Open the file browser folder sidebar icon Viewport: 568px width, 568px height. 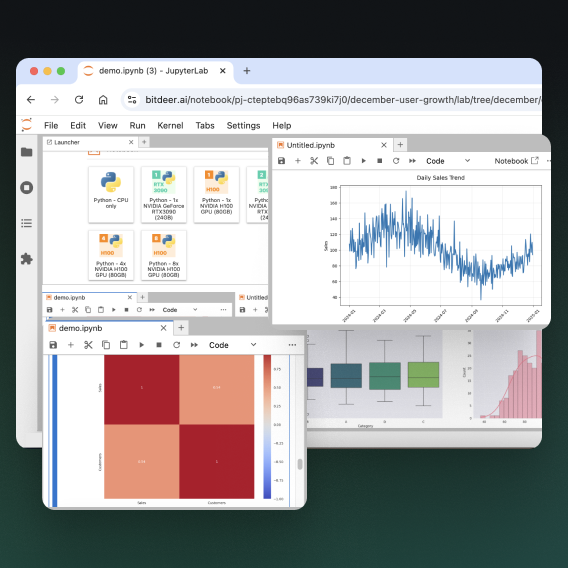coord(26,152)
